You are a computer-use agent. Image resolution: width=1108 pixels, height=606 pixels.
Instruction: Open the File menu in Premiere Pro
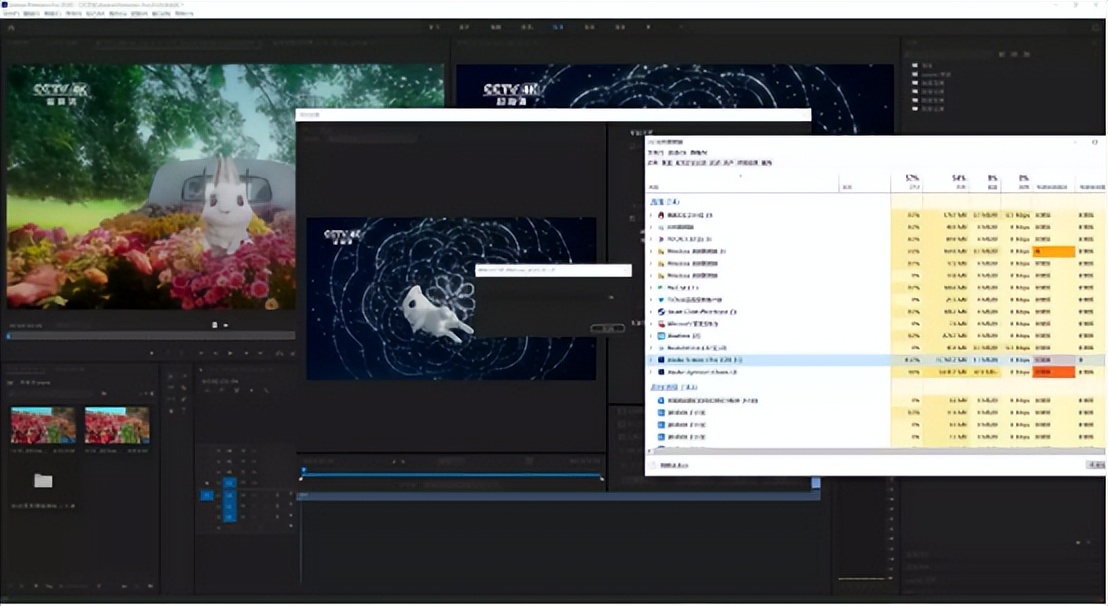(x=11, y=15)
